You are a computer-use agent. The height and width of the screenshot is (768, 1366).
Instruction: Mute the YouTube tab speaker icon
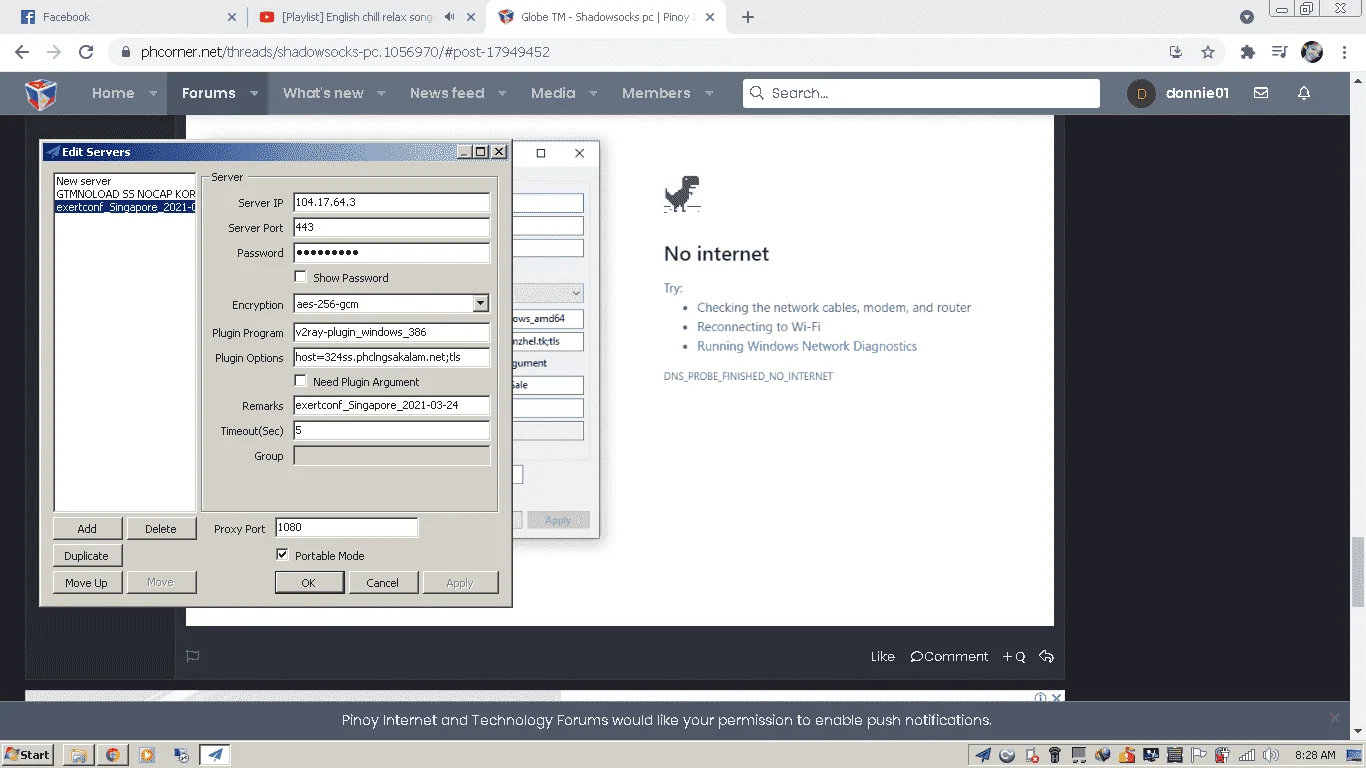point(450,17)
